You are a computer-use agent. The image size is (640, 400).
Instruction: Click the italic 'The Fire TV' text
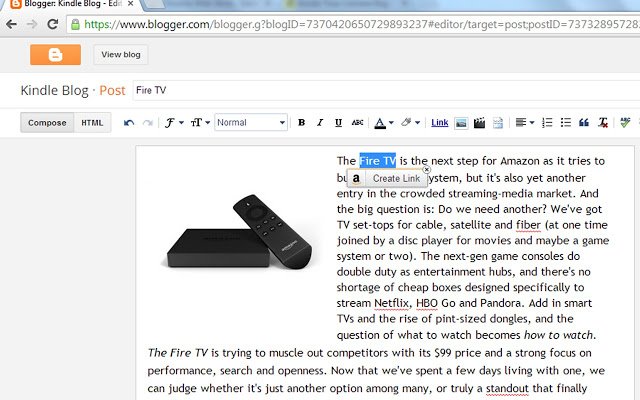coord(178,353)
